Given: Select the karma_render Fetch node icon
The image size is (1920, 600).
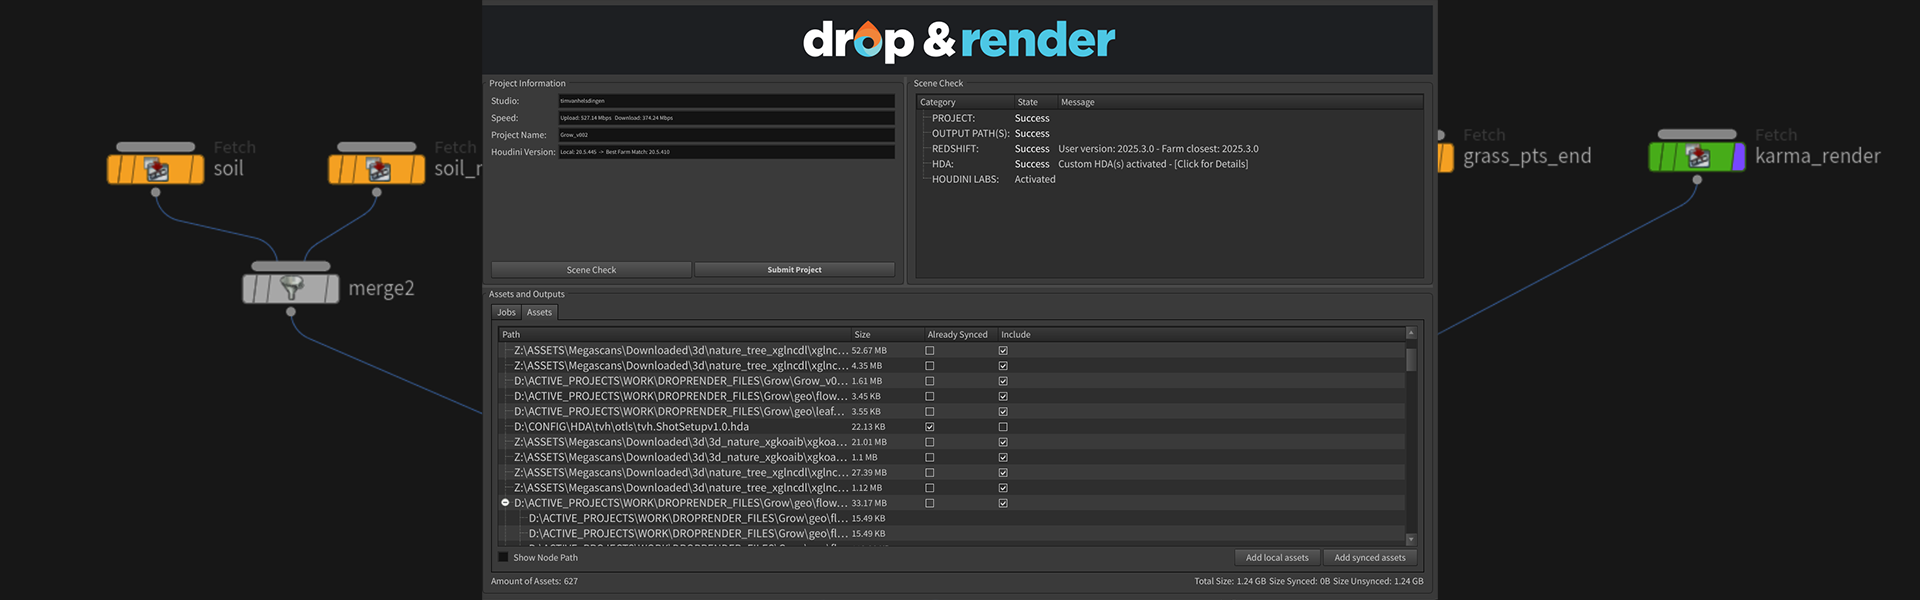Looking at the screenshot, I should pos(1698,157).
